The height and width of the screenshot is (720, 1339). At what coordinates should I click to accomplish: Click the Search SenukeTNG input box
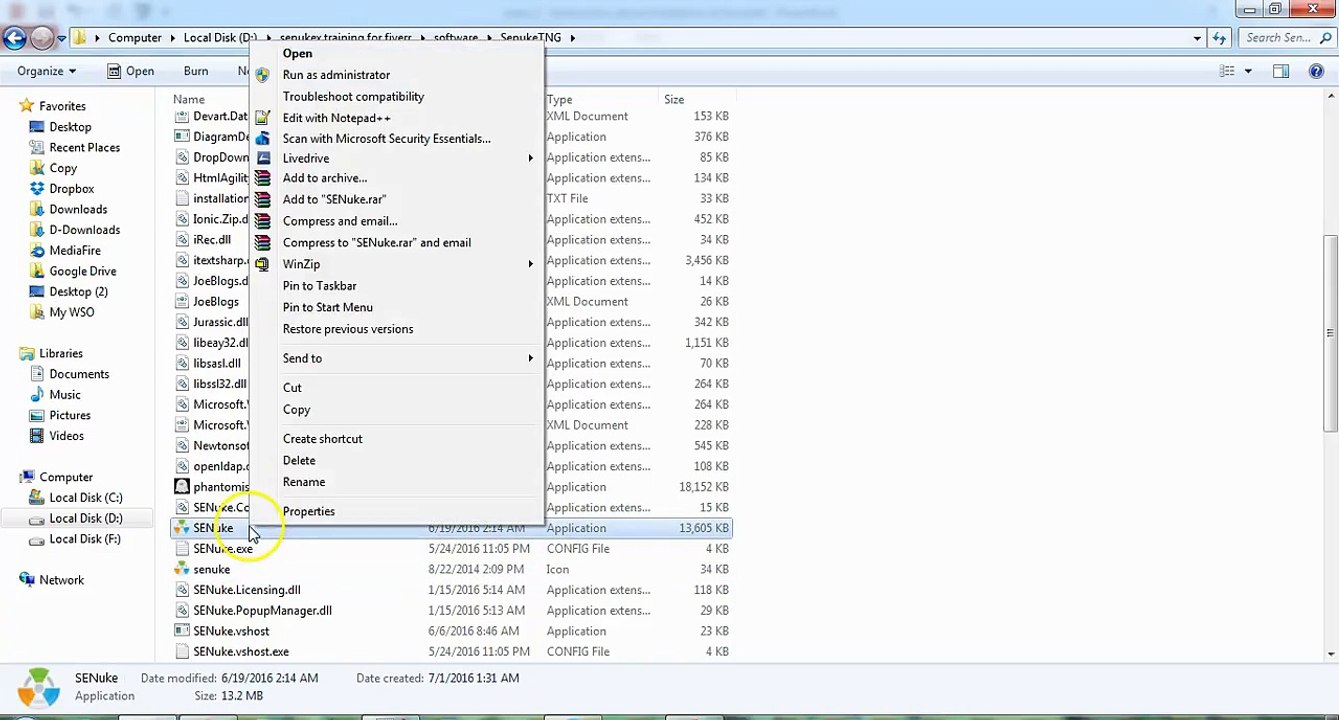[1287, 38]
